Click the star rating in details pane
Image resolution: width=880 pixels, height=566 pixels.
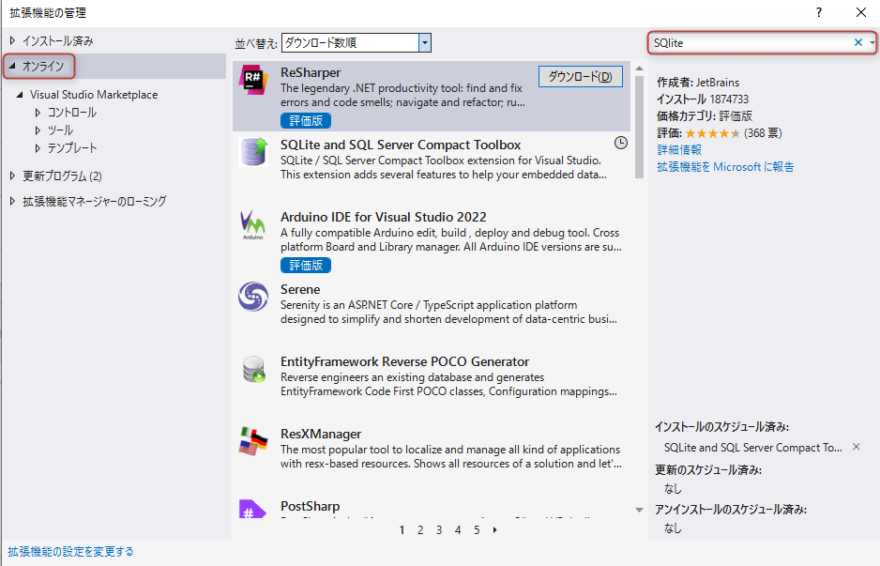(x=712, y=134)
